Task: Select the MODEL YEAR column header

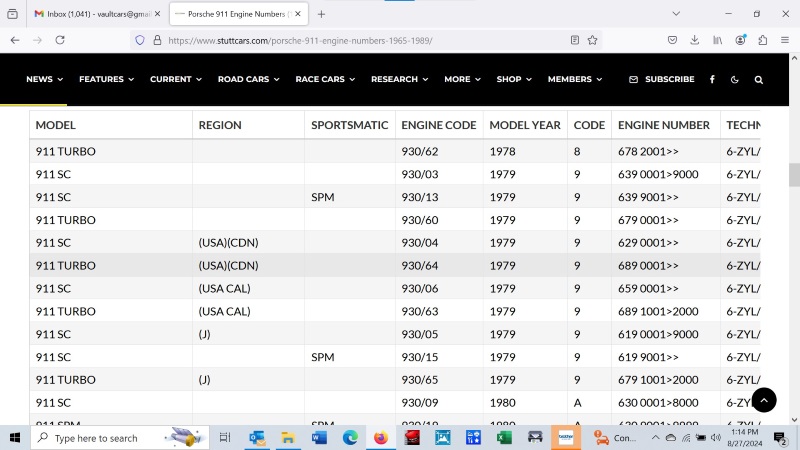Action: 525,125
